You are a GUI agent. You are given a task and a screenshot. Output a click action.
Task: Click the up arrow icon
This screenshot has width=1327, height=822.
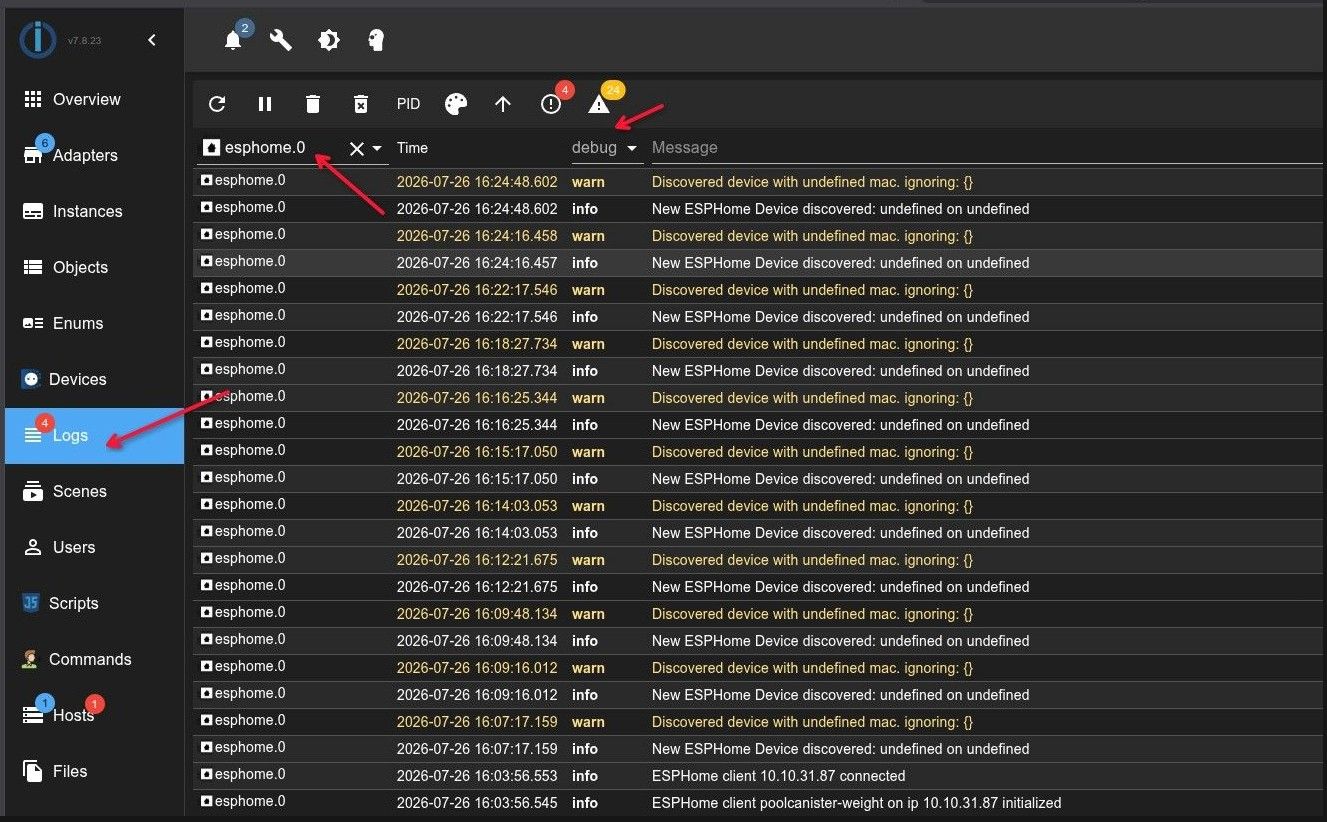[x=503, y=104]
